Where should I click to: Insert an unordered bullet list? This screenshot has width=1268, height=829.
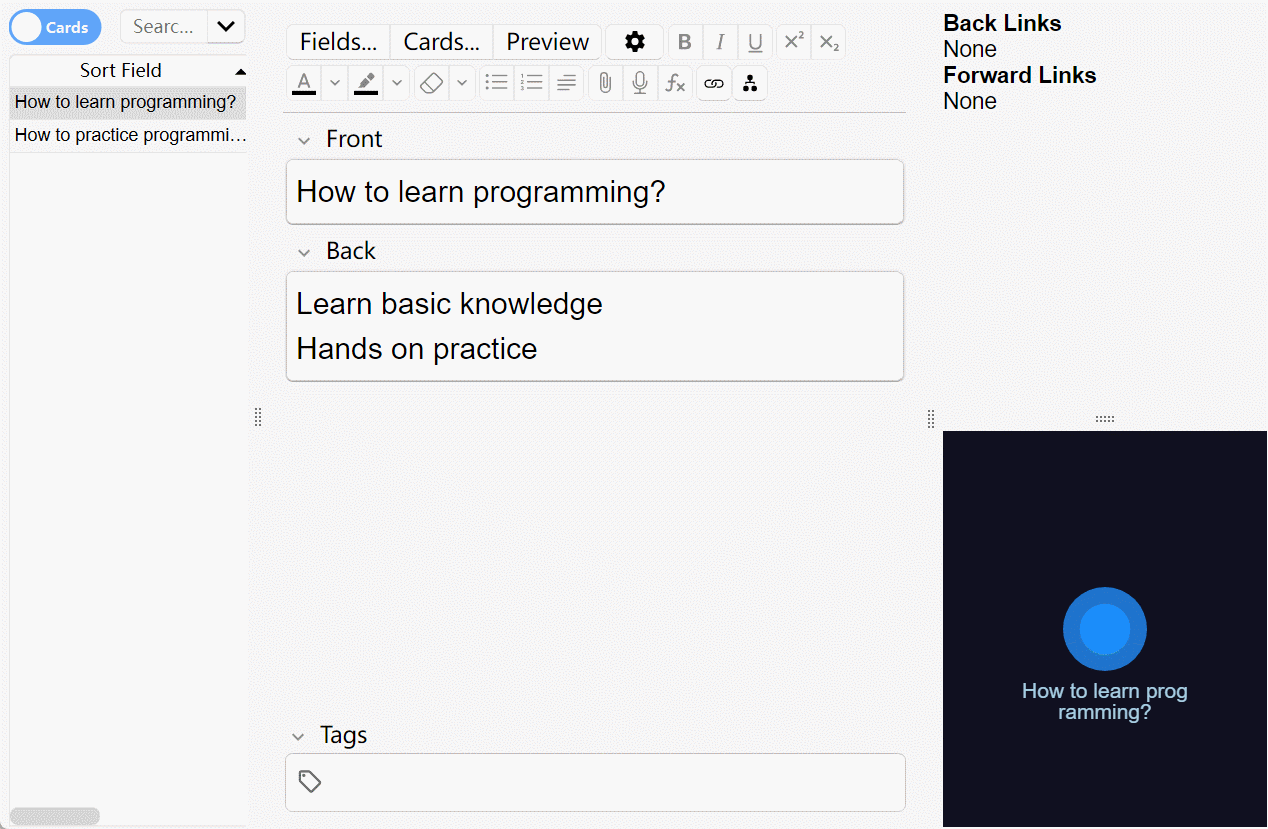point(496,83)
